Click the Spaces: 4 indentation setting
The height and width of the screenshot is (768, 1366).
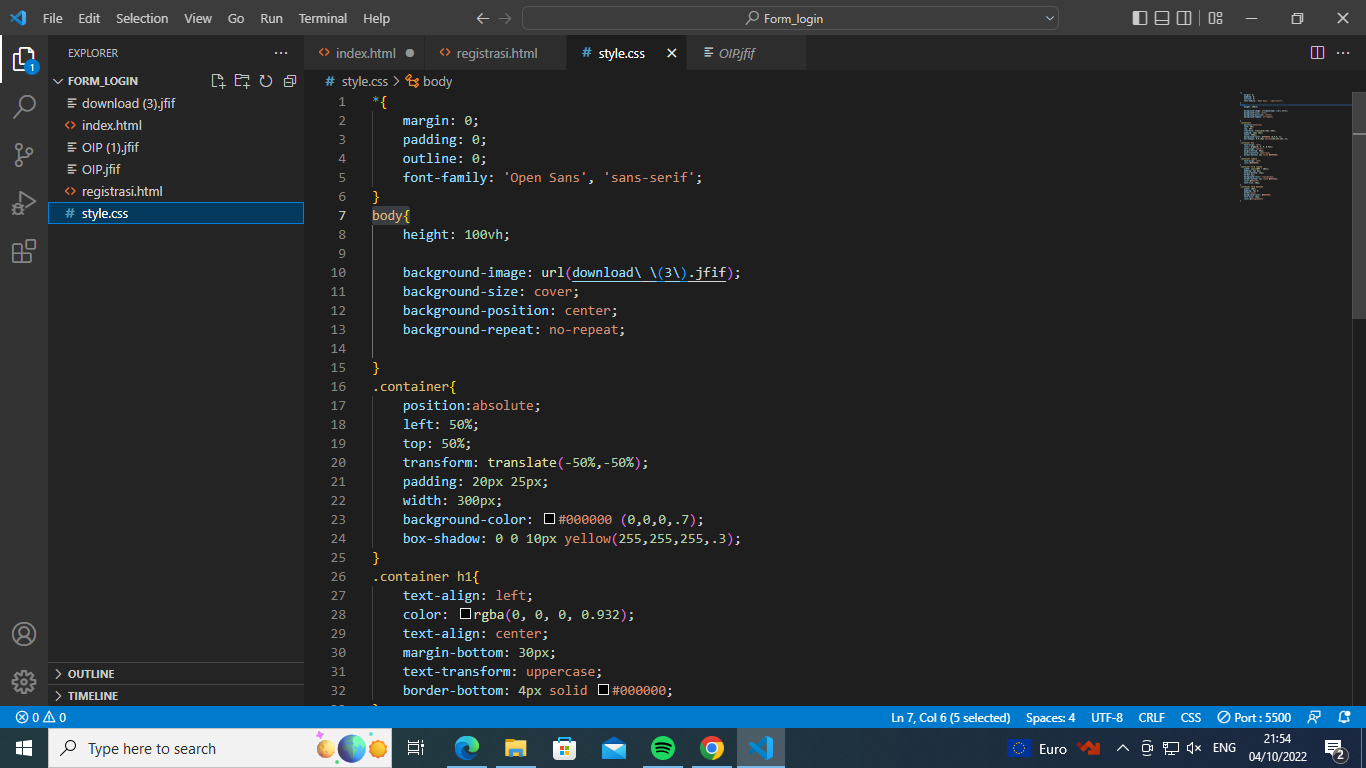(x=1050, y=717)
